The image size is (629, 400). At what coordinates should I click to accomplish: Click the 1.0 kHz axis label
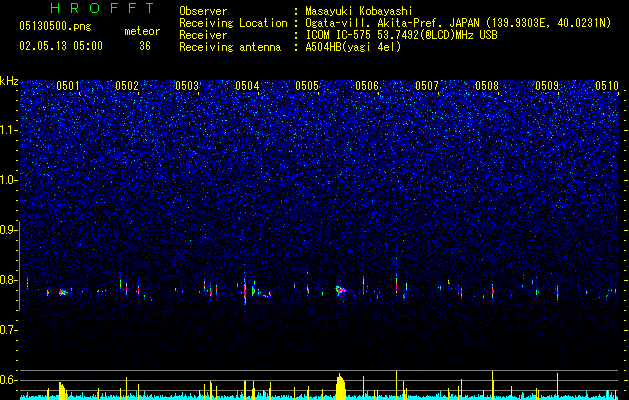coord(9,180)
